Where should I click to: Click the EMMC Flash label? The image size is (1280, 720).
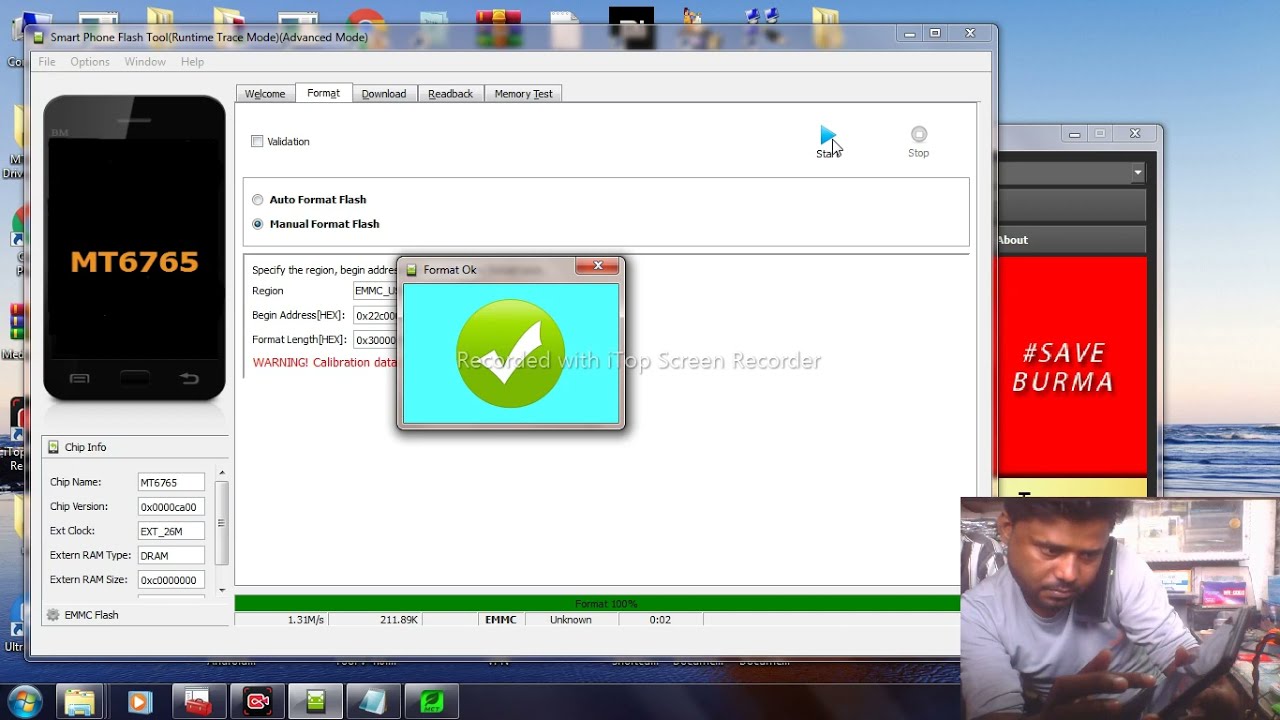click(91, 615)
